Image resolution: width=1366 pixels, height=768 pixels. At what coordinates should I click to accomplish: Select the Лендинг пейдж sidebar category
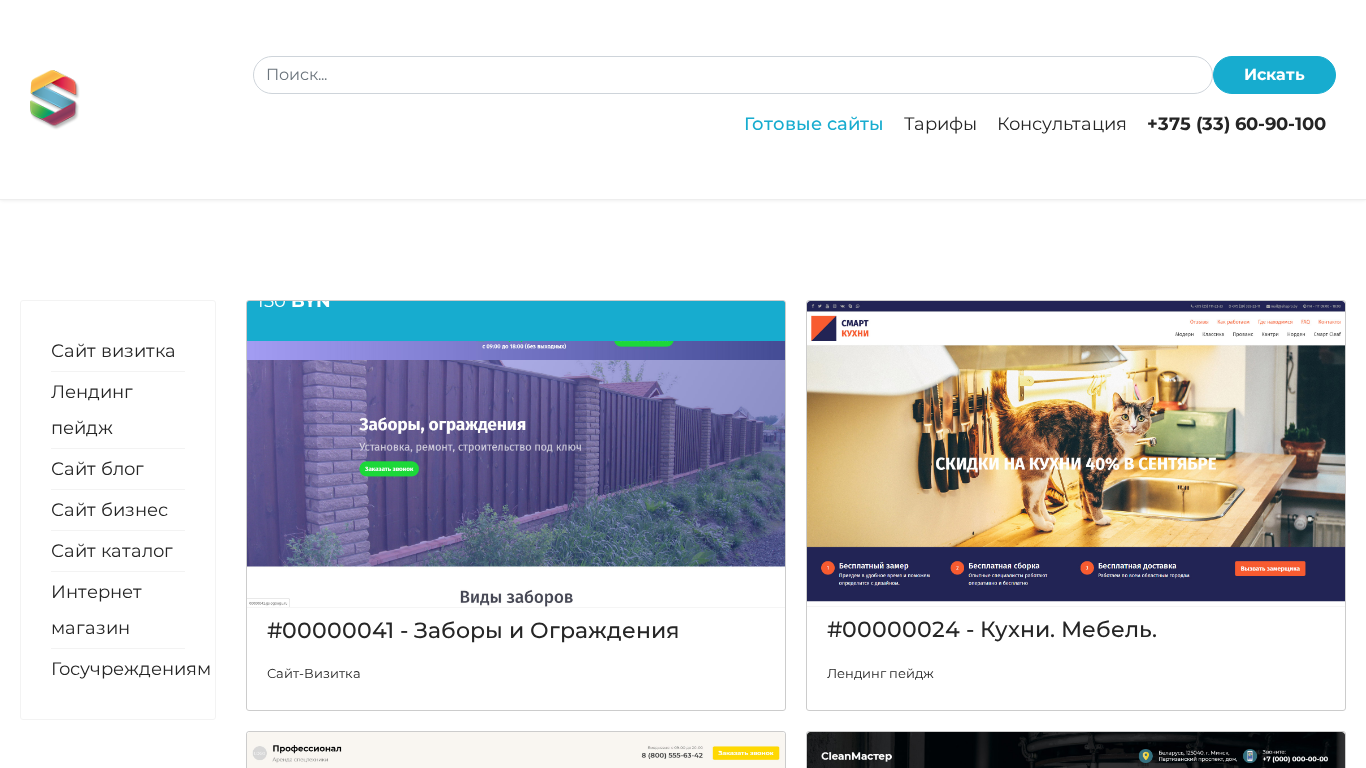click(92, 410)
